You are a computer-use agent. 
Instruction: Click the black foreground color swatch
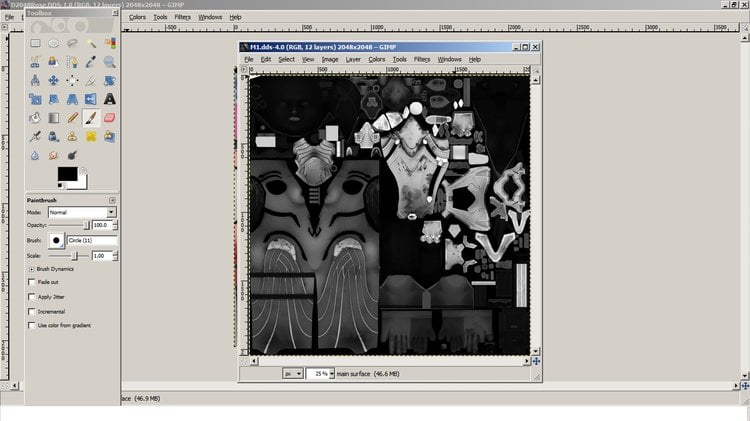tap(67, 174)
